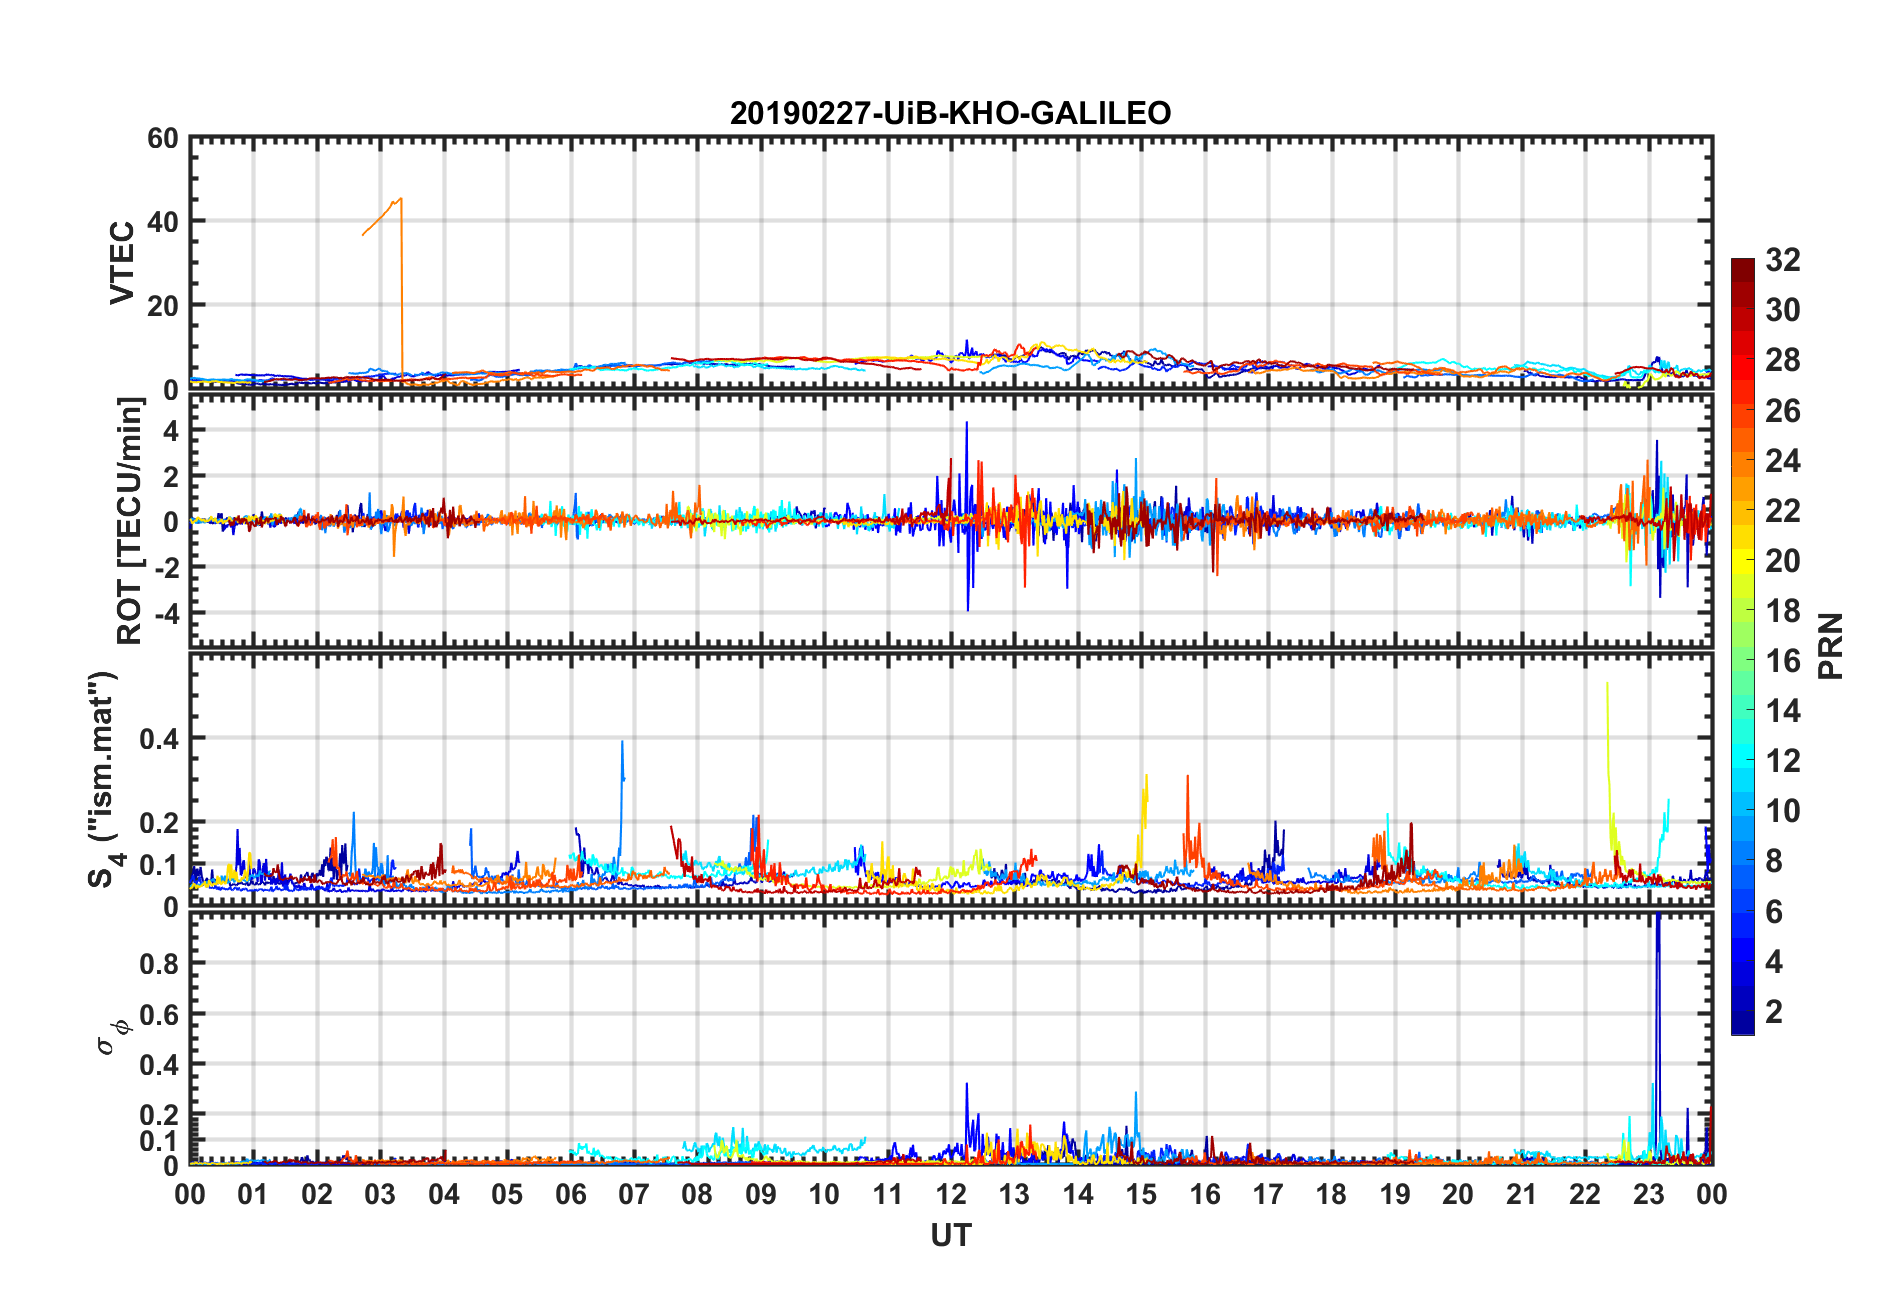Select the 30 tick on the colorbar

pyautogui.click(x=1783, y=310)
